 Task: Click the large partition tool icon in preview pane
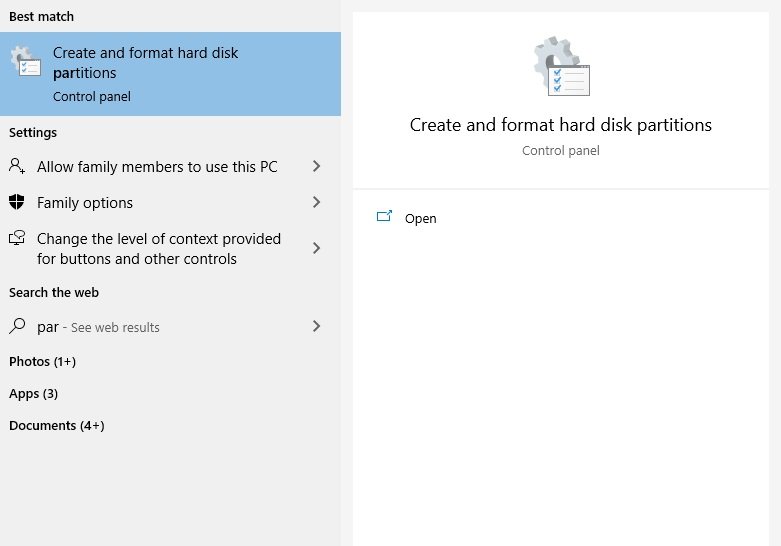(x=561, y=67)
